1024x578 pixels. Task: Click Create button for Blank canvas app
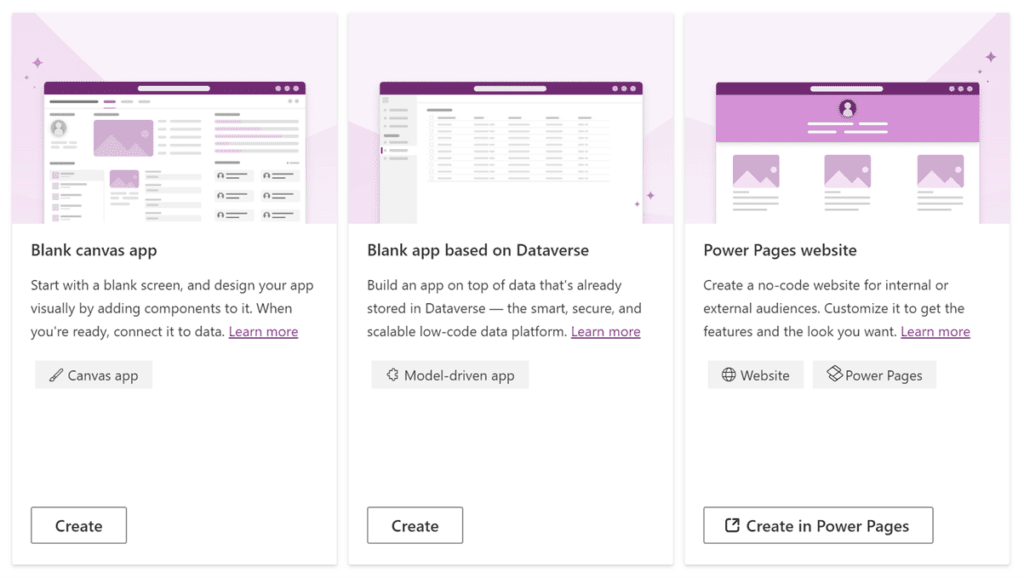click(x=78, y=525)
